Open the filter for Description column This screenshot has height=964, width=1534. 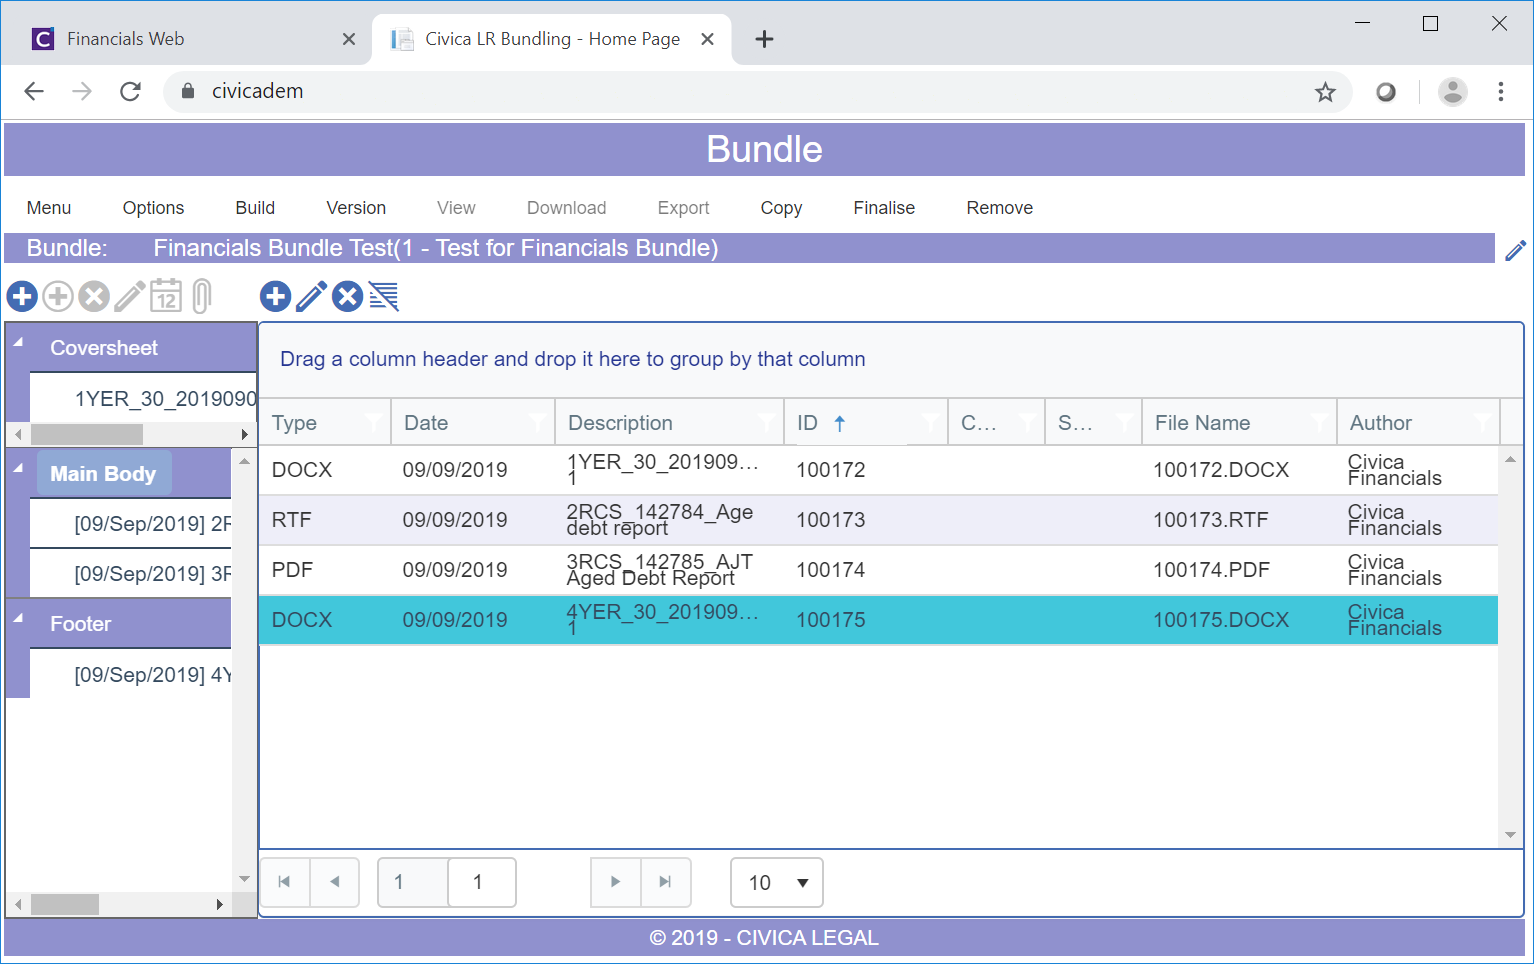pyautogui.click(x=767, y=422)
